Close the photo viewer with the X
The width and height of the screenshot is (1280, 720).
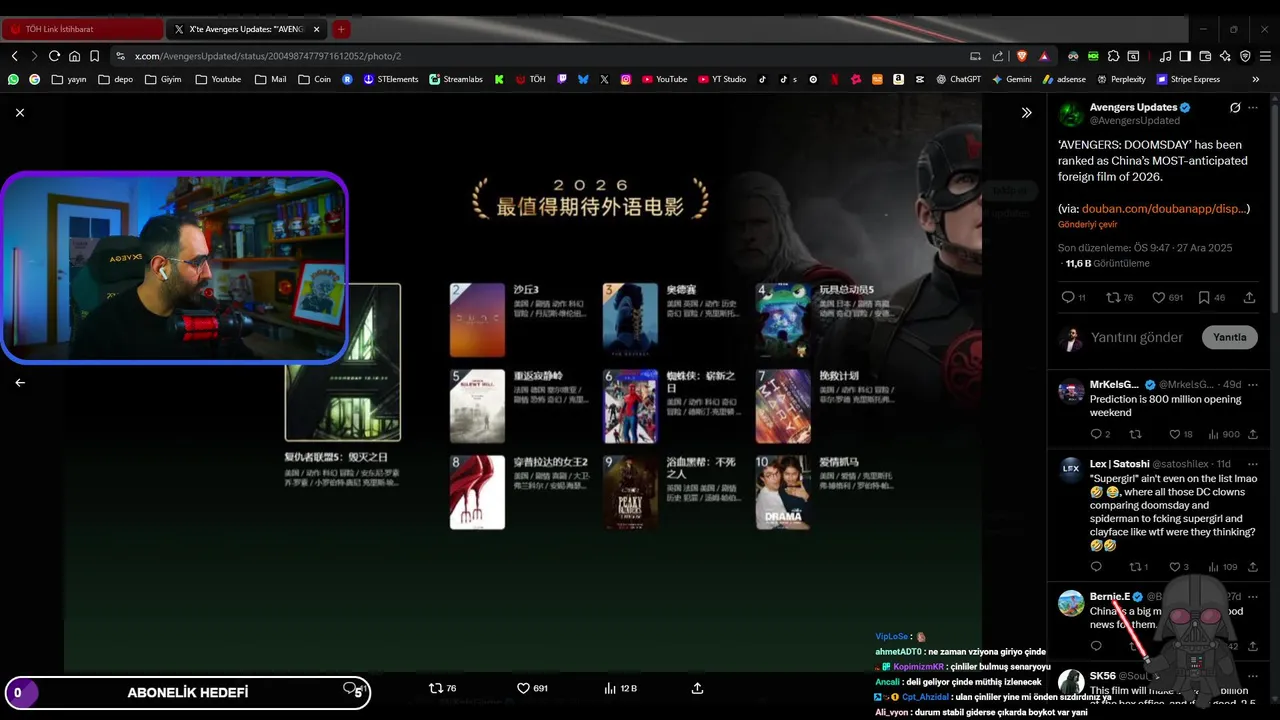coord(20,113)
